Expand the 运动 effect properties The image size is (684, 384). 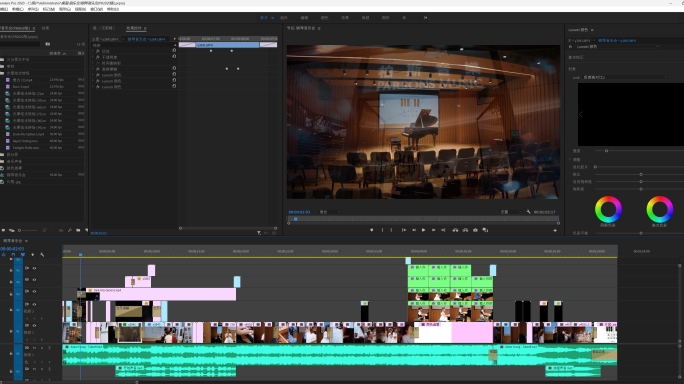click(92, 51)
